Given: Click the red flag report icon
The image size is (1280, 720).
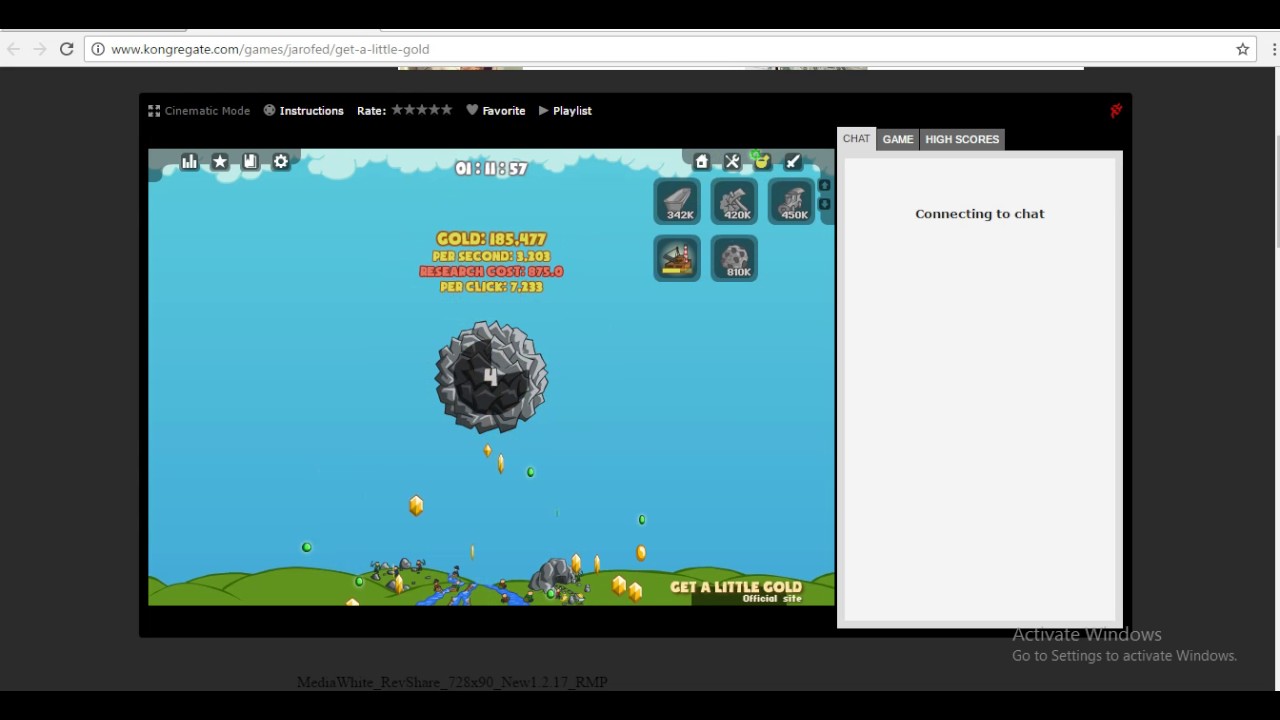Looking at the screenshot, I should click(1116, 111).
